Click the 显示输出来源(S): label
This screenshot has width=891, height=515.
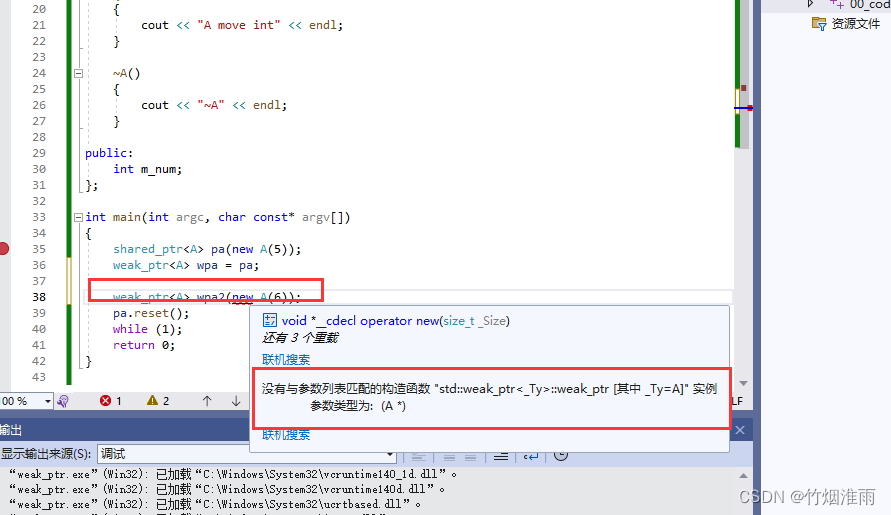coord(46,454)
